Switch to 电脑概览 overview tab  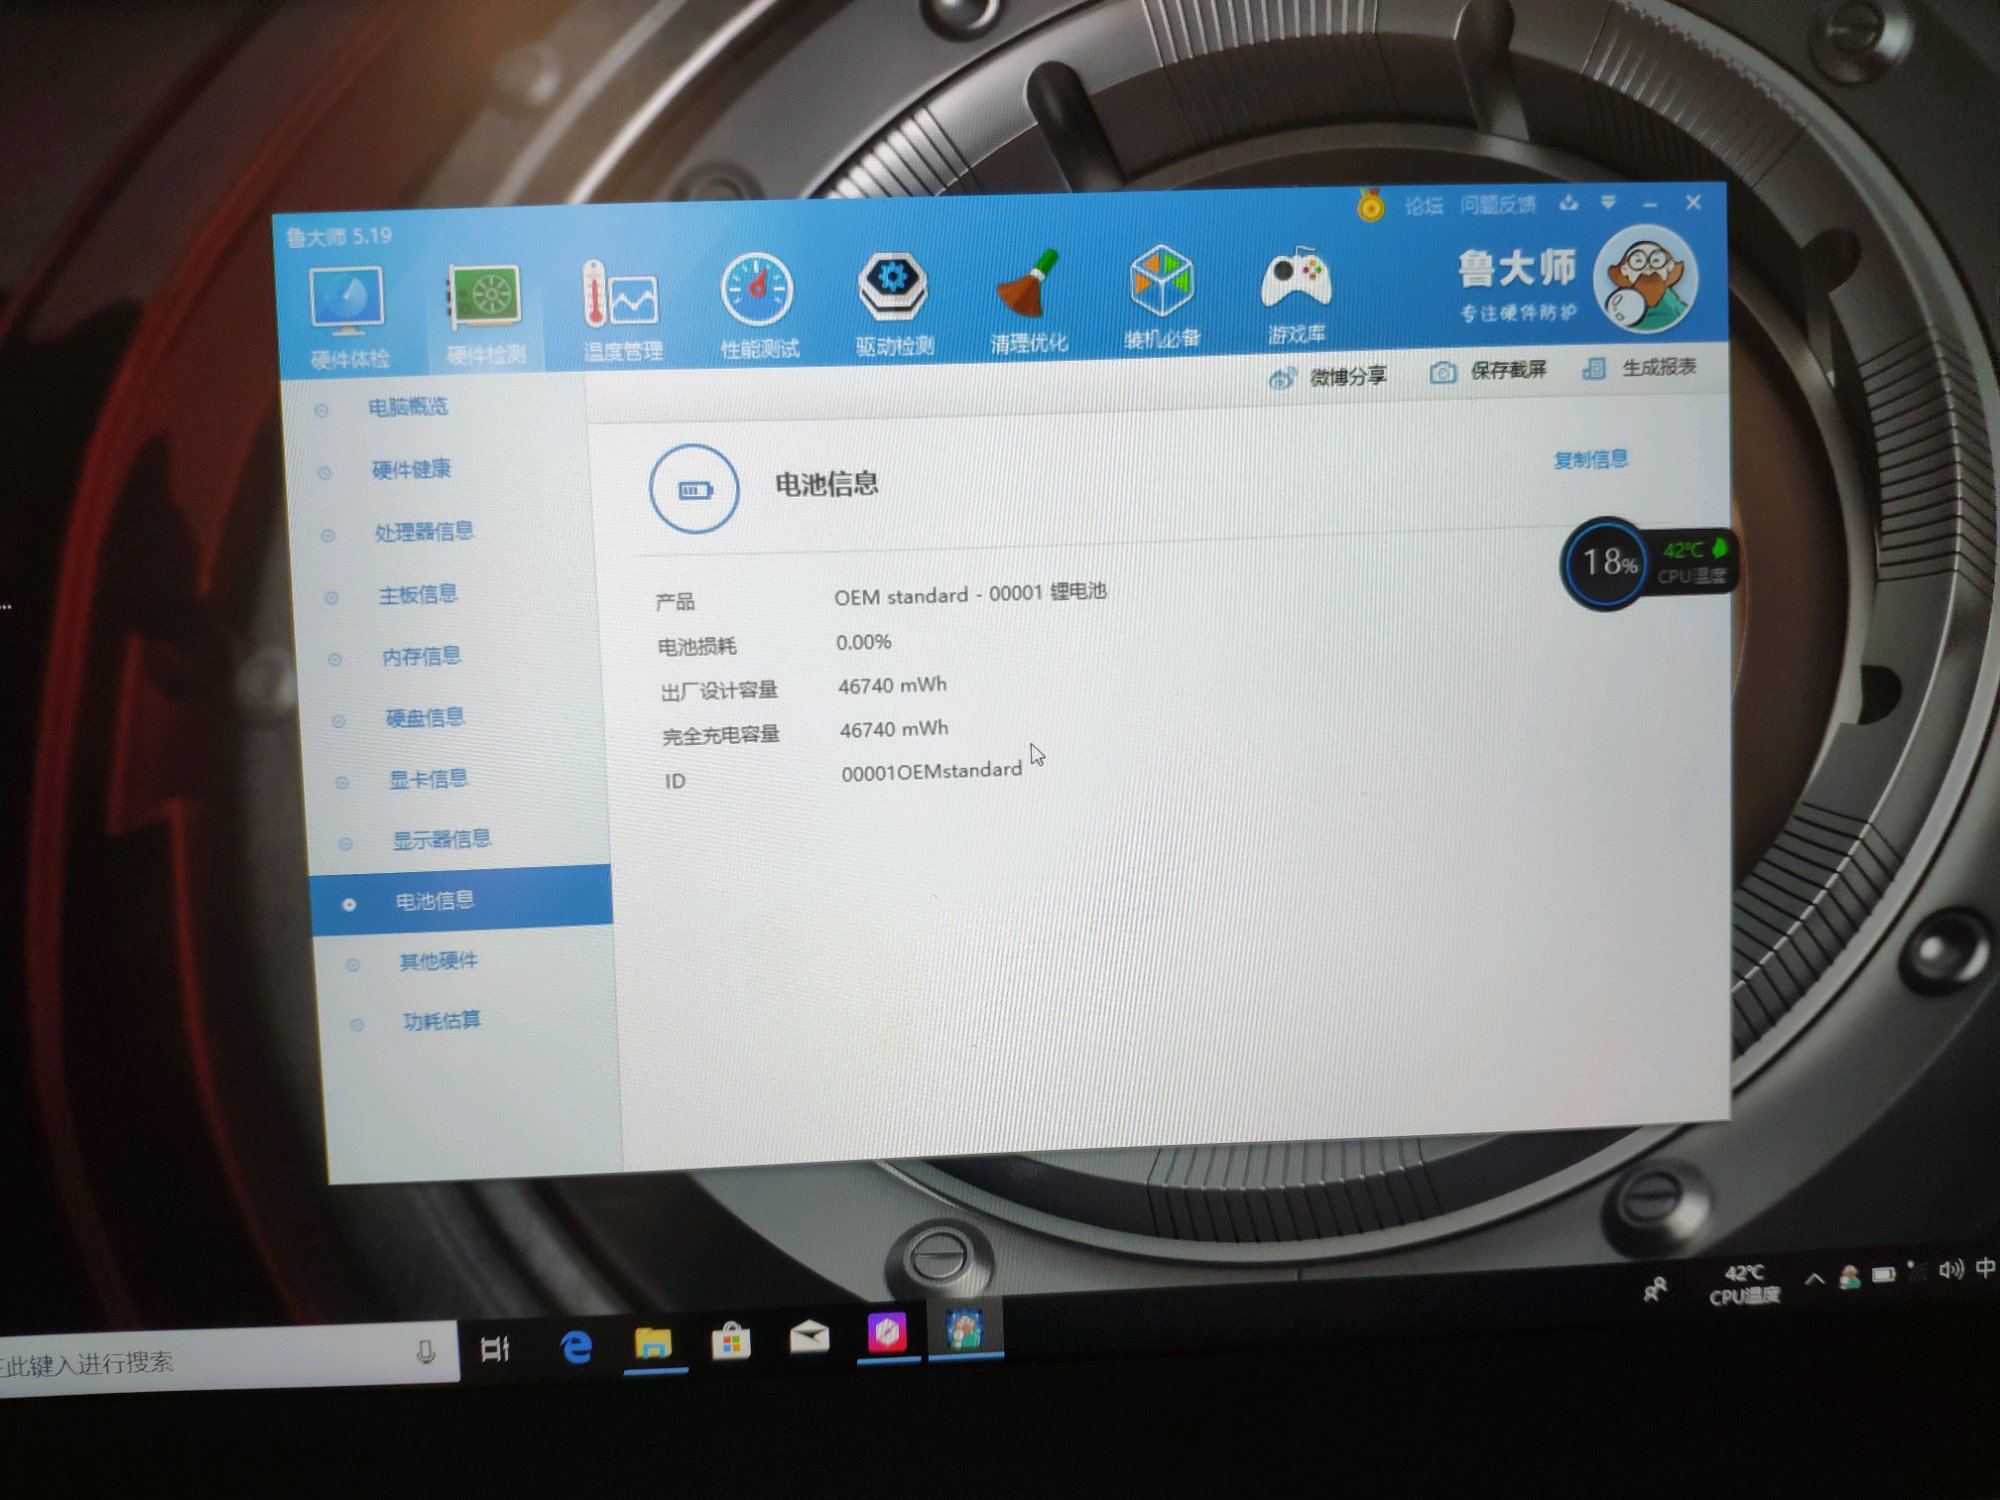pos(407,407)
